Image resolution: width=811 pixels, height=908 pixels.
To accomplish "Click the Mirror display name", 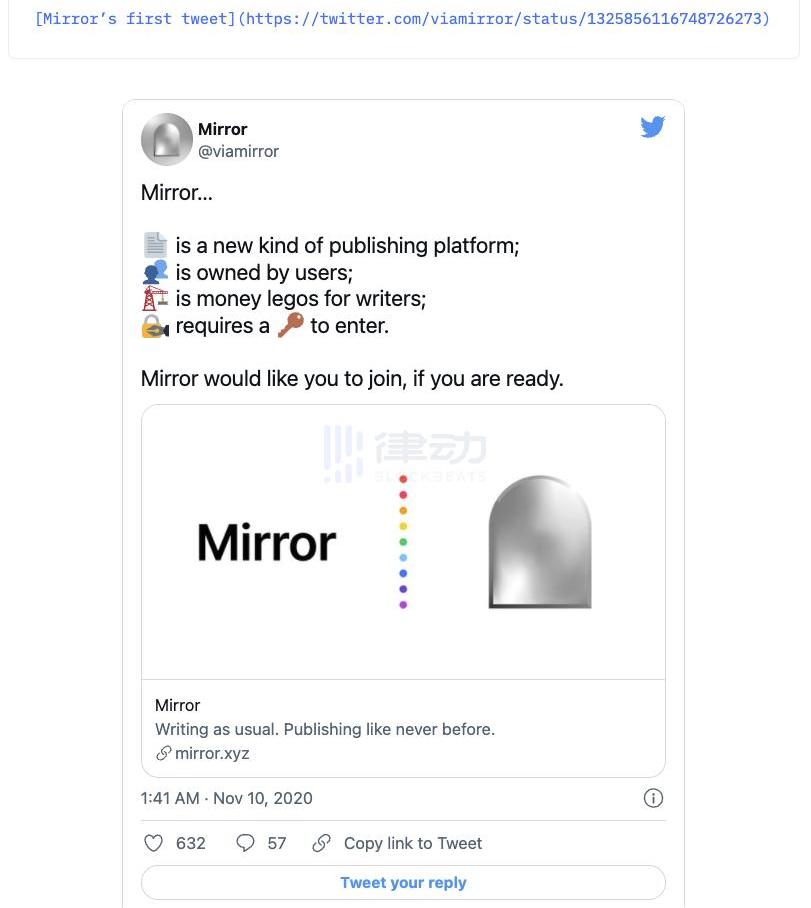I will coord(222,129).
